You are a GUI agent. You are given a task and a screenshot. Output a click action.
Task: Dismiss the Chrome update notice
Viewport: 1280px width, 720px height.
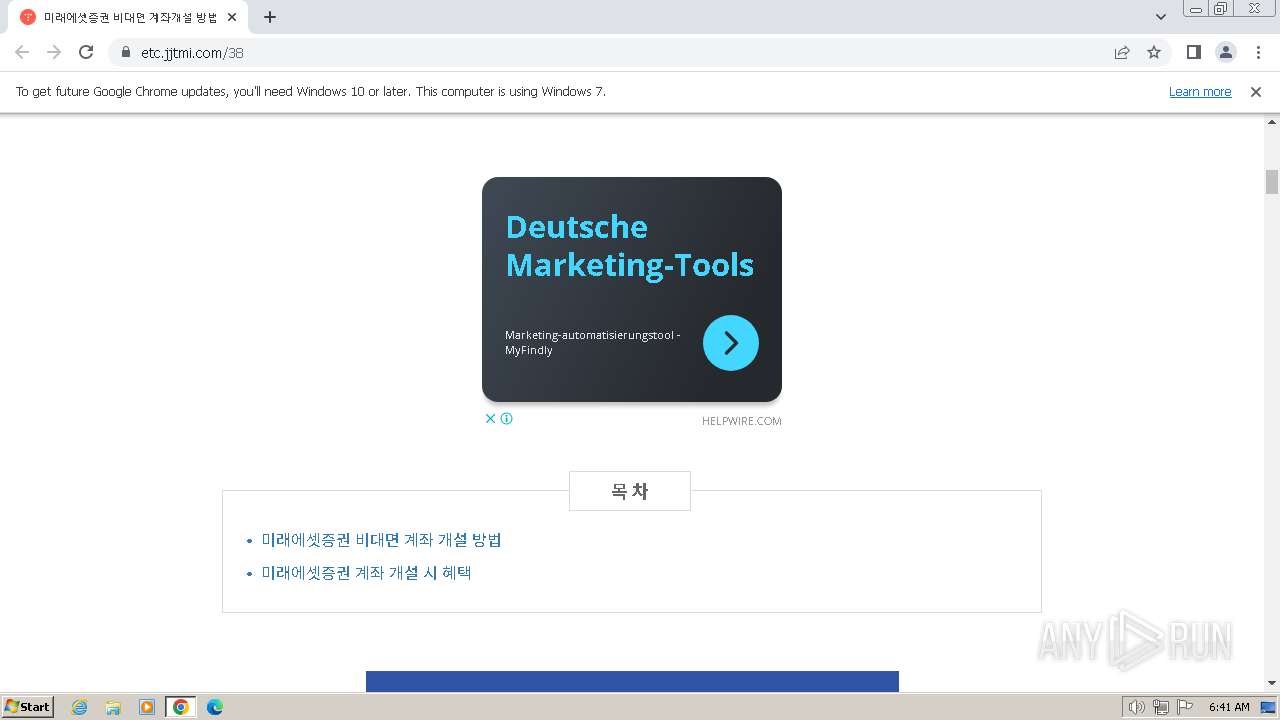pos(1255,91)
